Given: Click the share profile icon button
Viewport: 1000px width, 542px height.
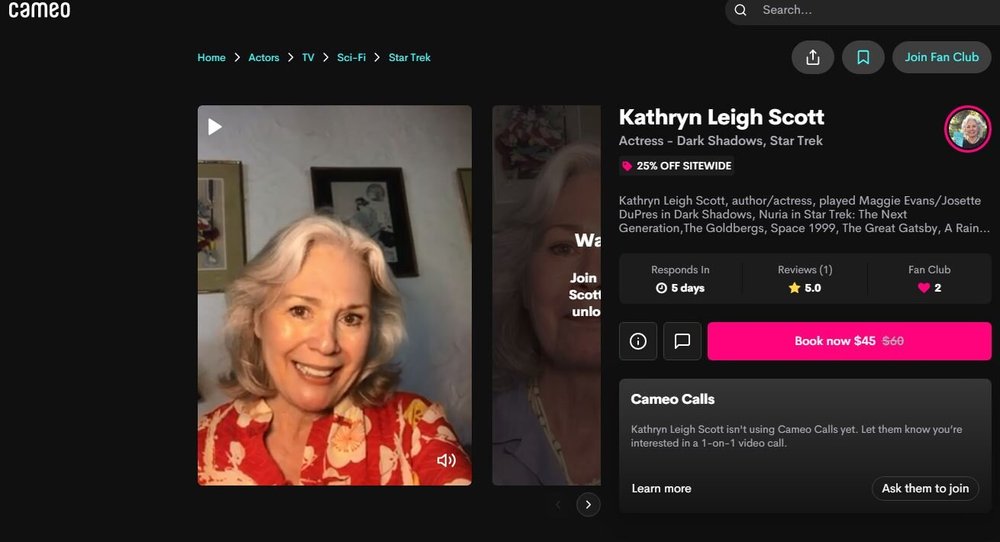Looking at the screenshot, I should (x=812, y=57).
